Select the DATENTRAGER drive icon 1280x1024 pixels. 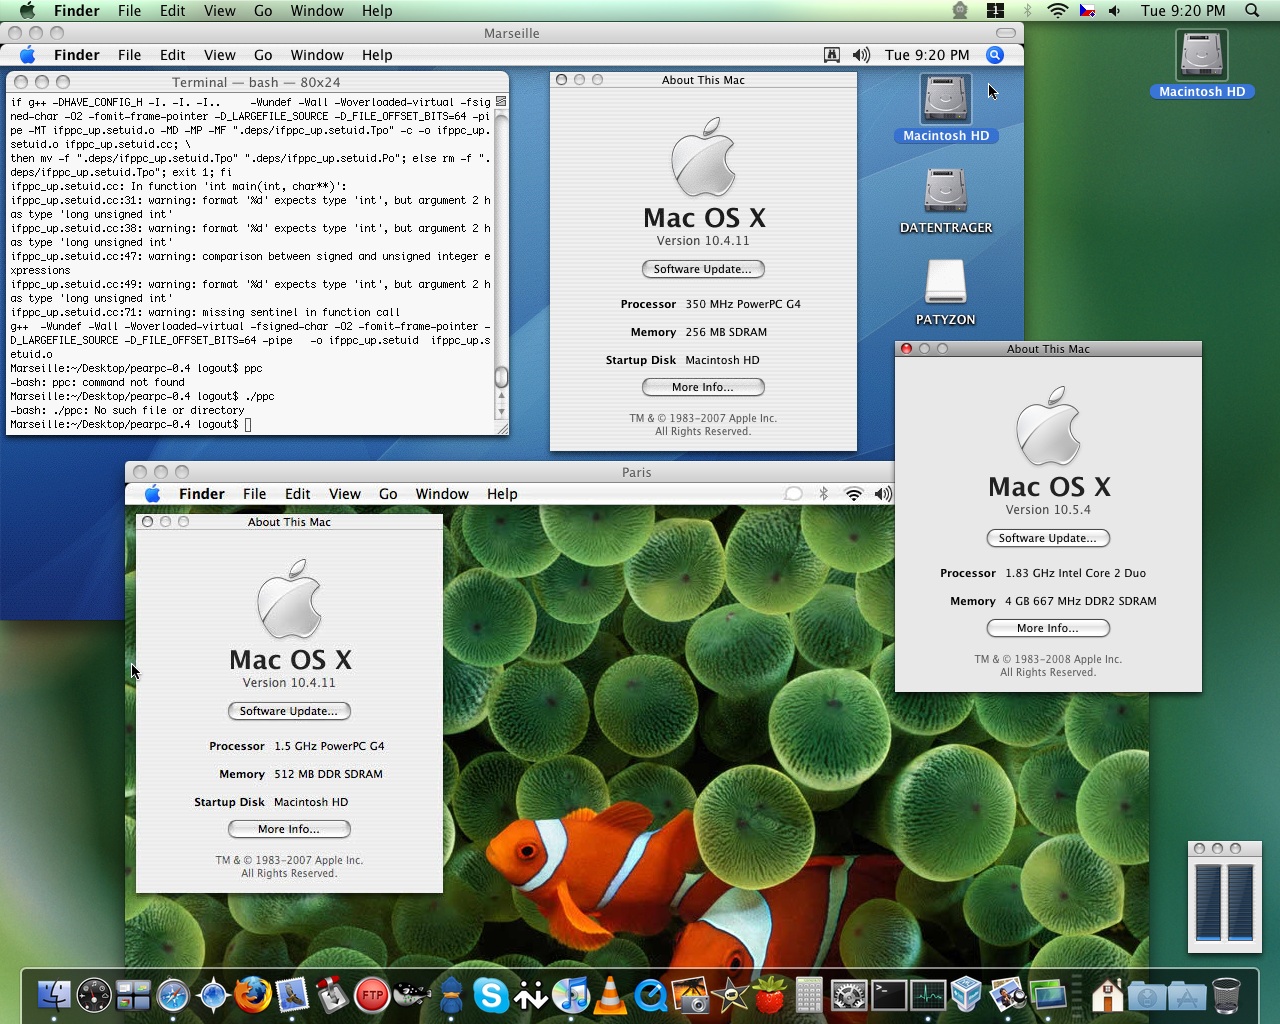click(x=945, y=191)
